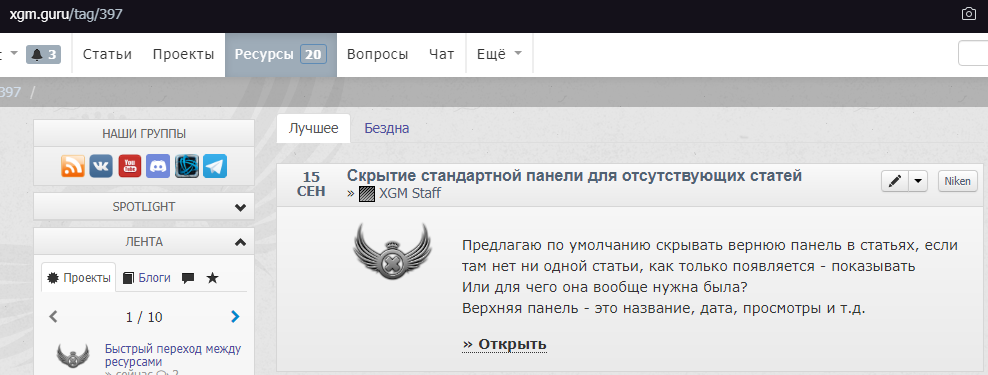Image resolution: width=988 pixels, height=375 pixels.
Task: Open the Telegram channel icon
Action: click(215, 166)
